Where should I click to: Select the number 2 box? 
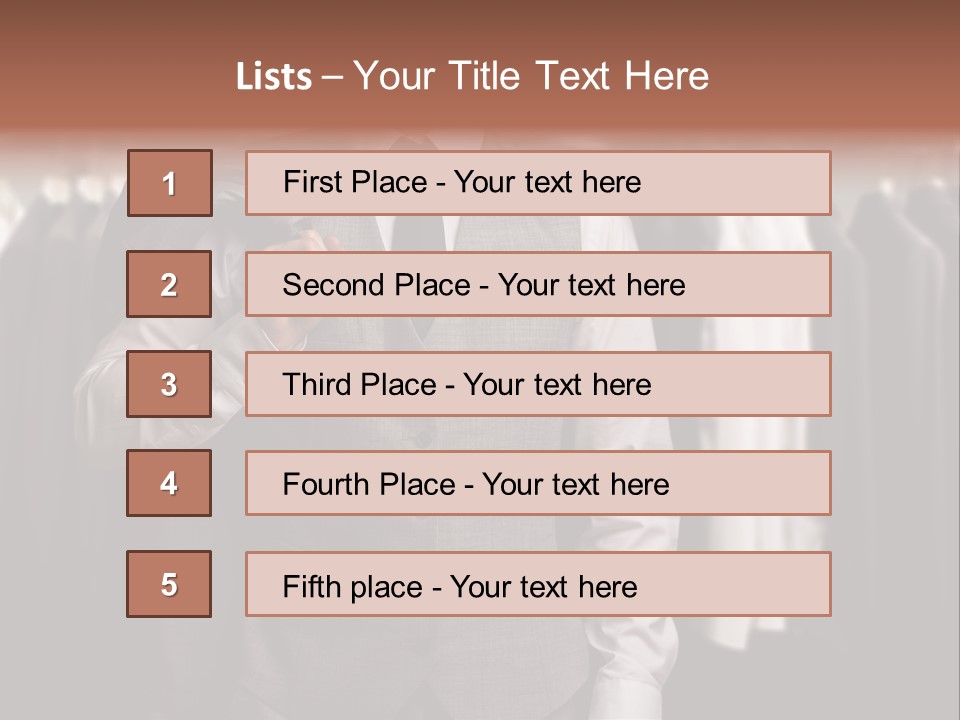tap(169, 284)
